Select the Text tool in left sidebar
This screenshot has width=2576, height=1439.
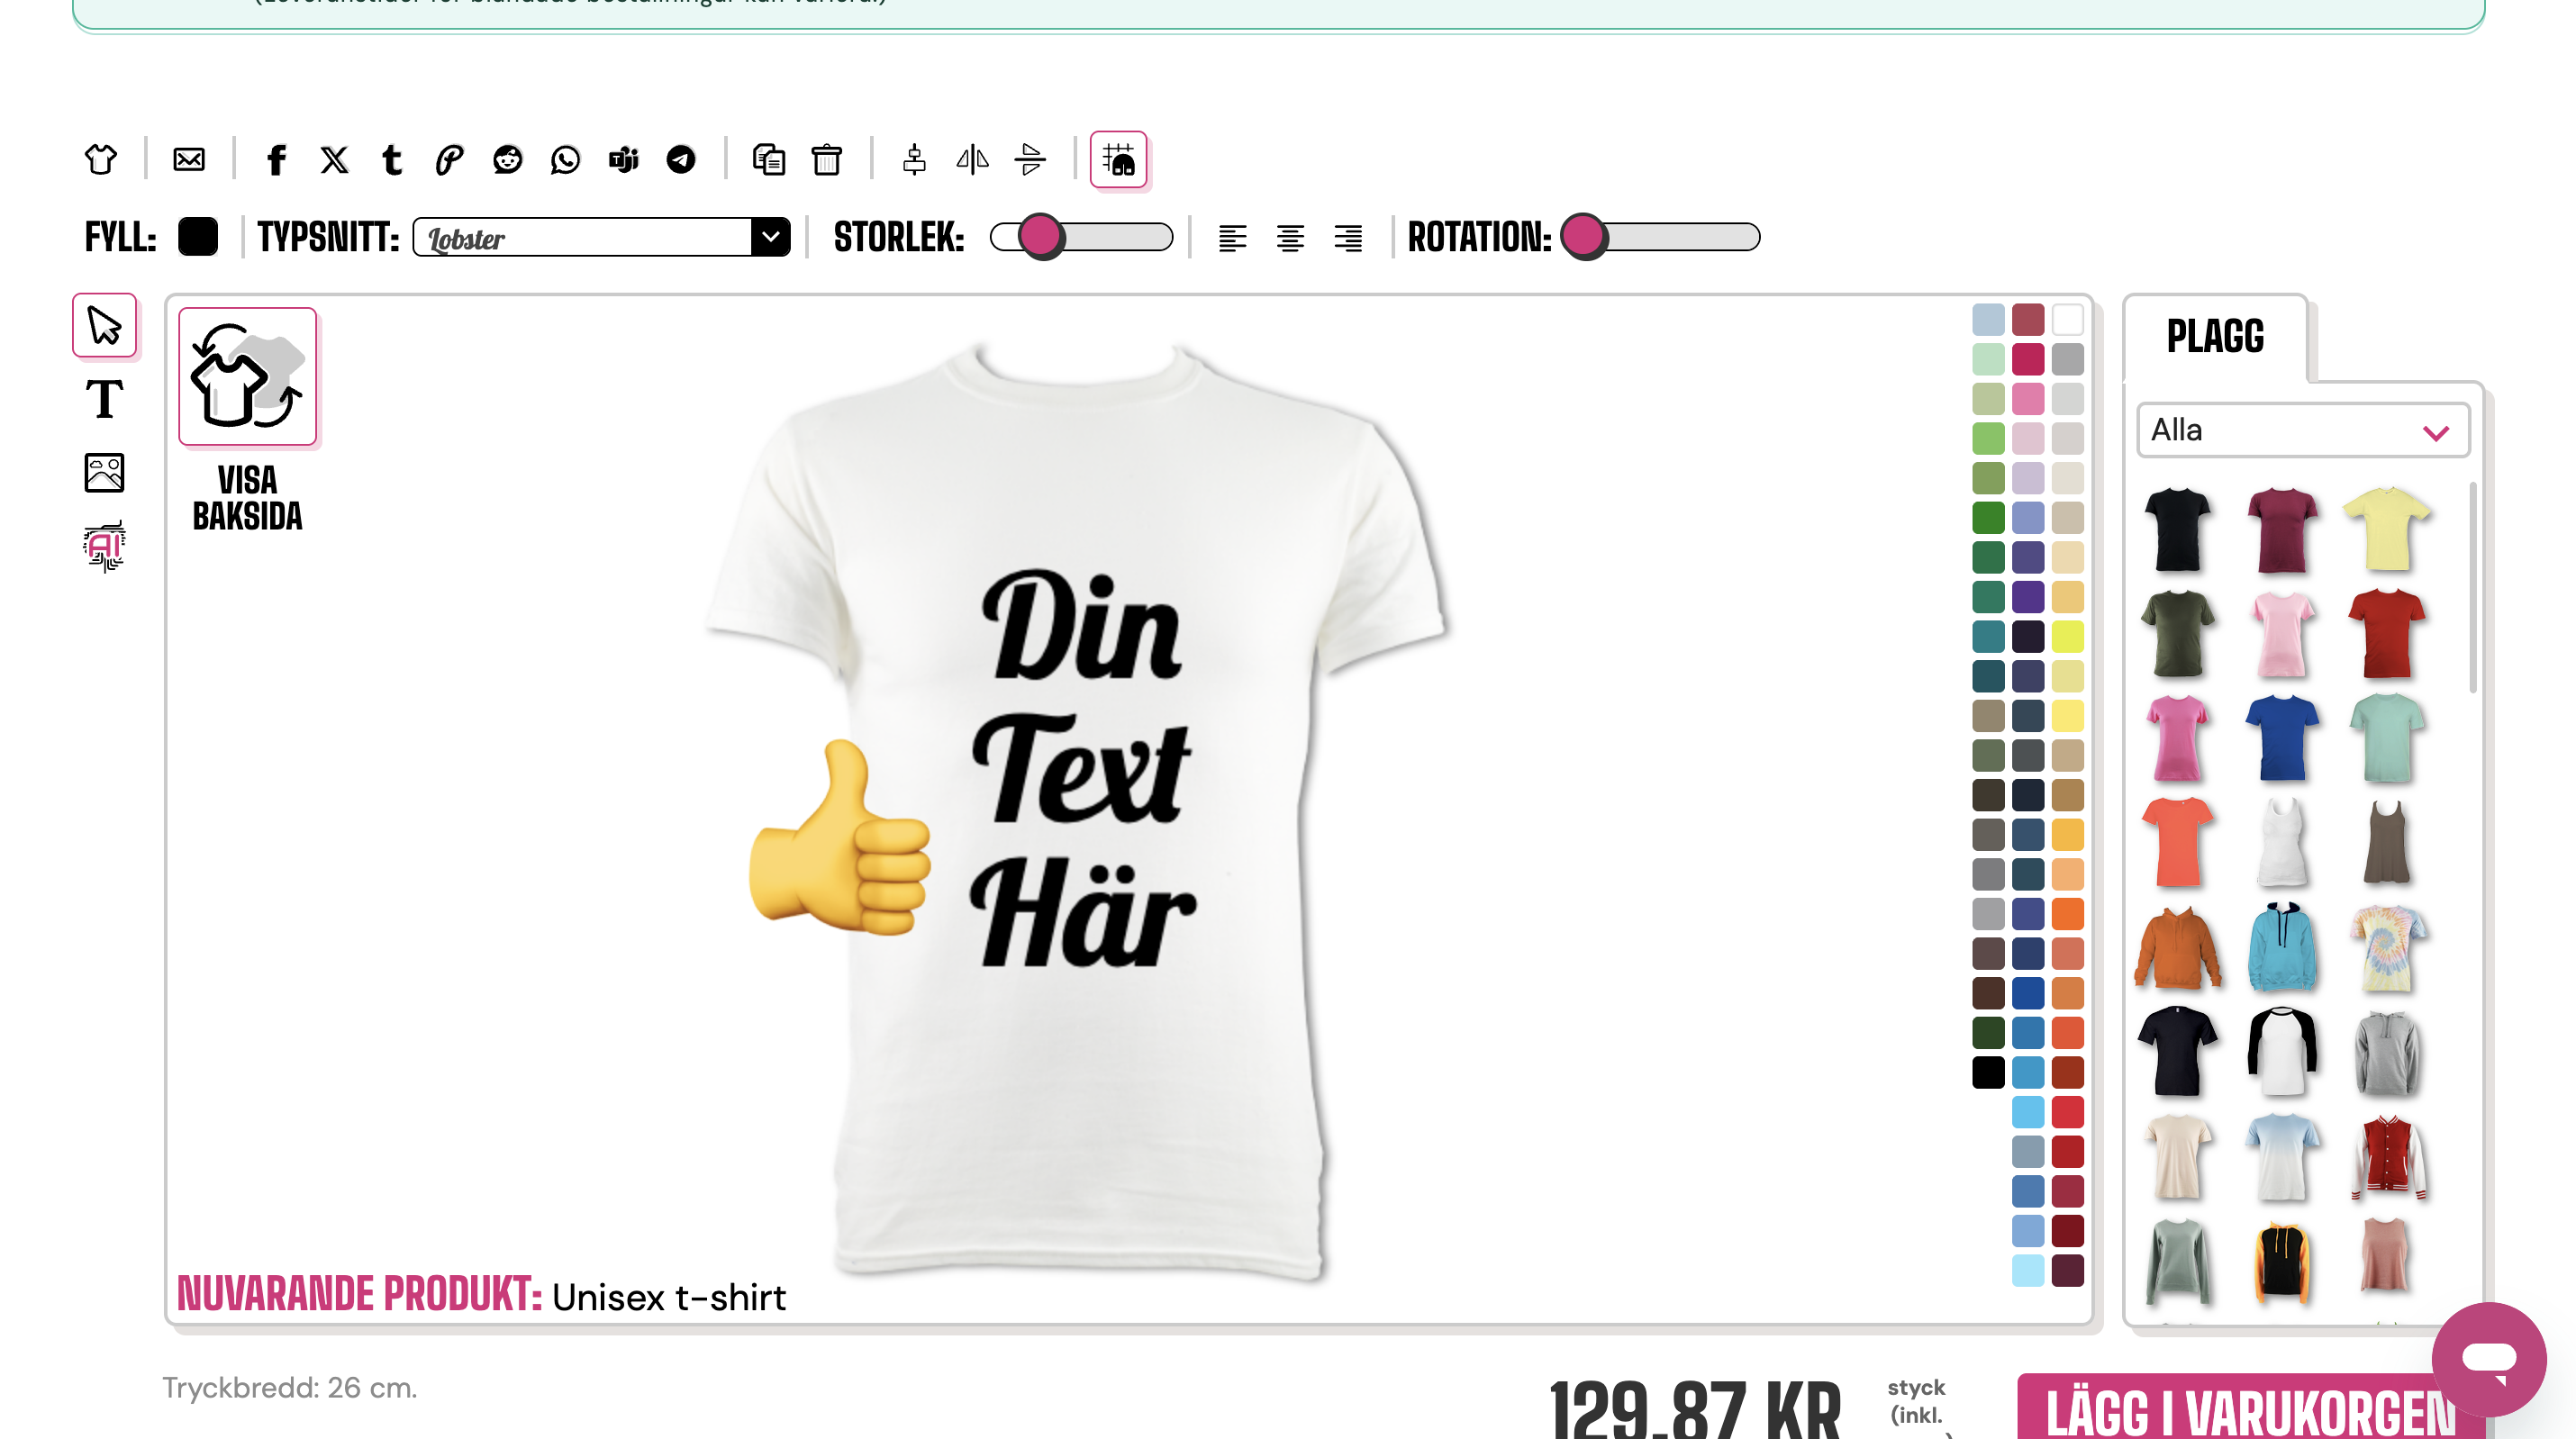pyautogui.click(x=104, y=400)
